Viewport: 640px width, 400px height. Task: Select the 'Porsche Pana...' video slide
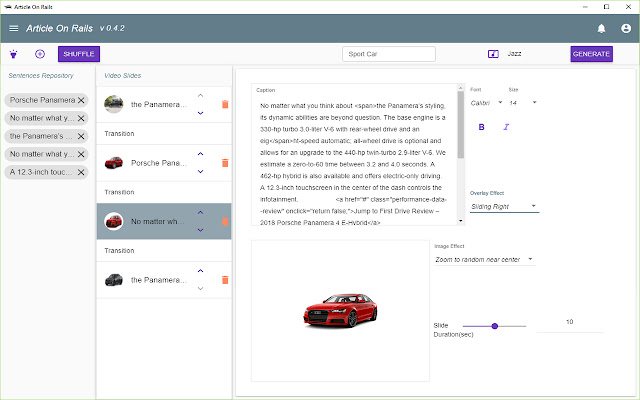[x=164, y=163]
